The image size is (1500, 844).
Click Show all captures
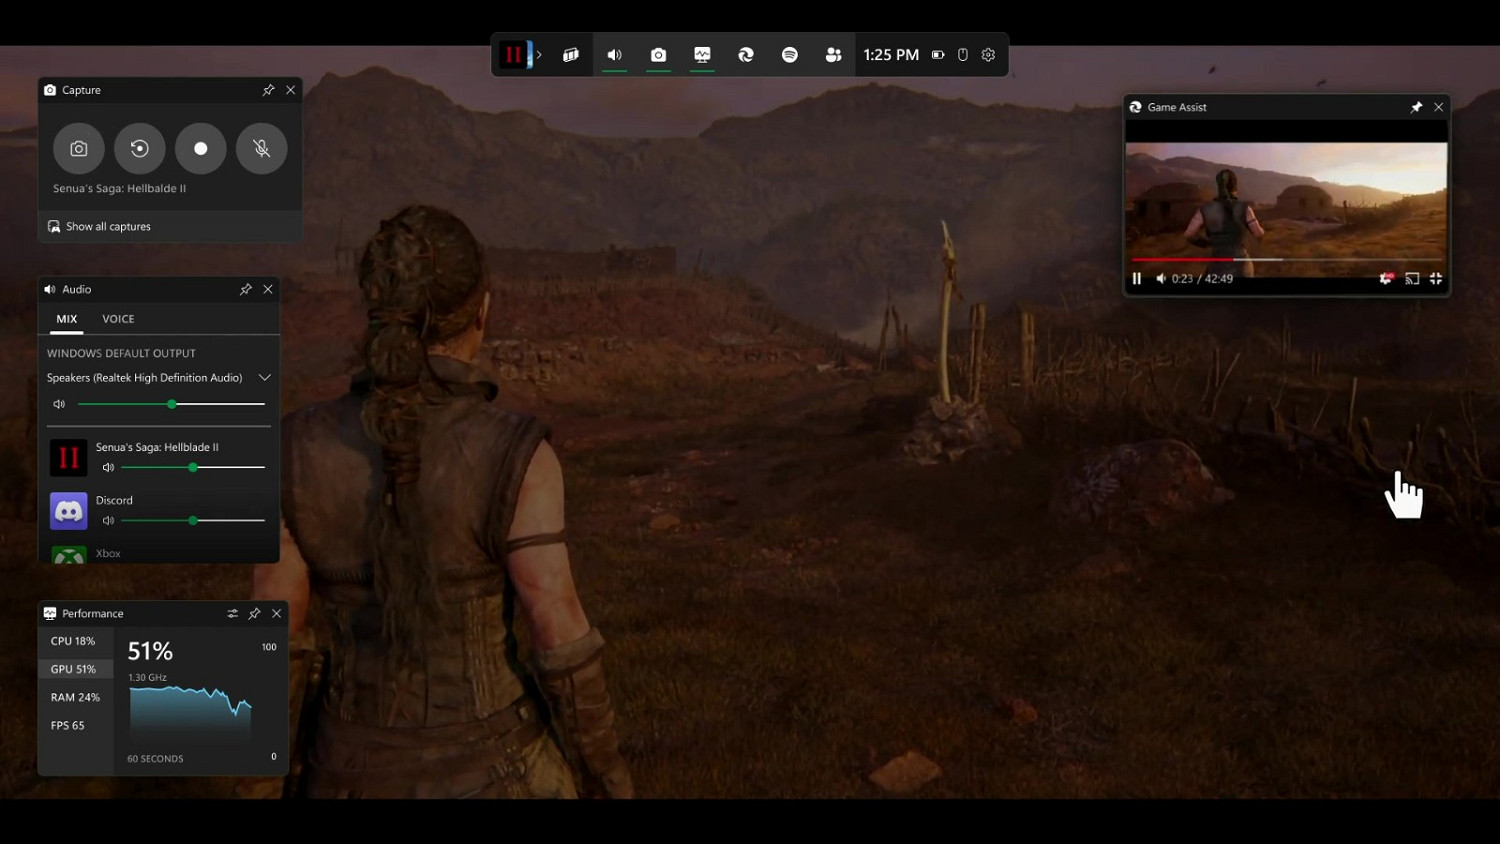tap(108, 227)
